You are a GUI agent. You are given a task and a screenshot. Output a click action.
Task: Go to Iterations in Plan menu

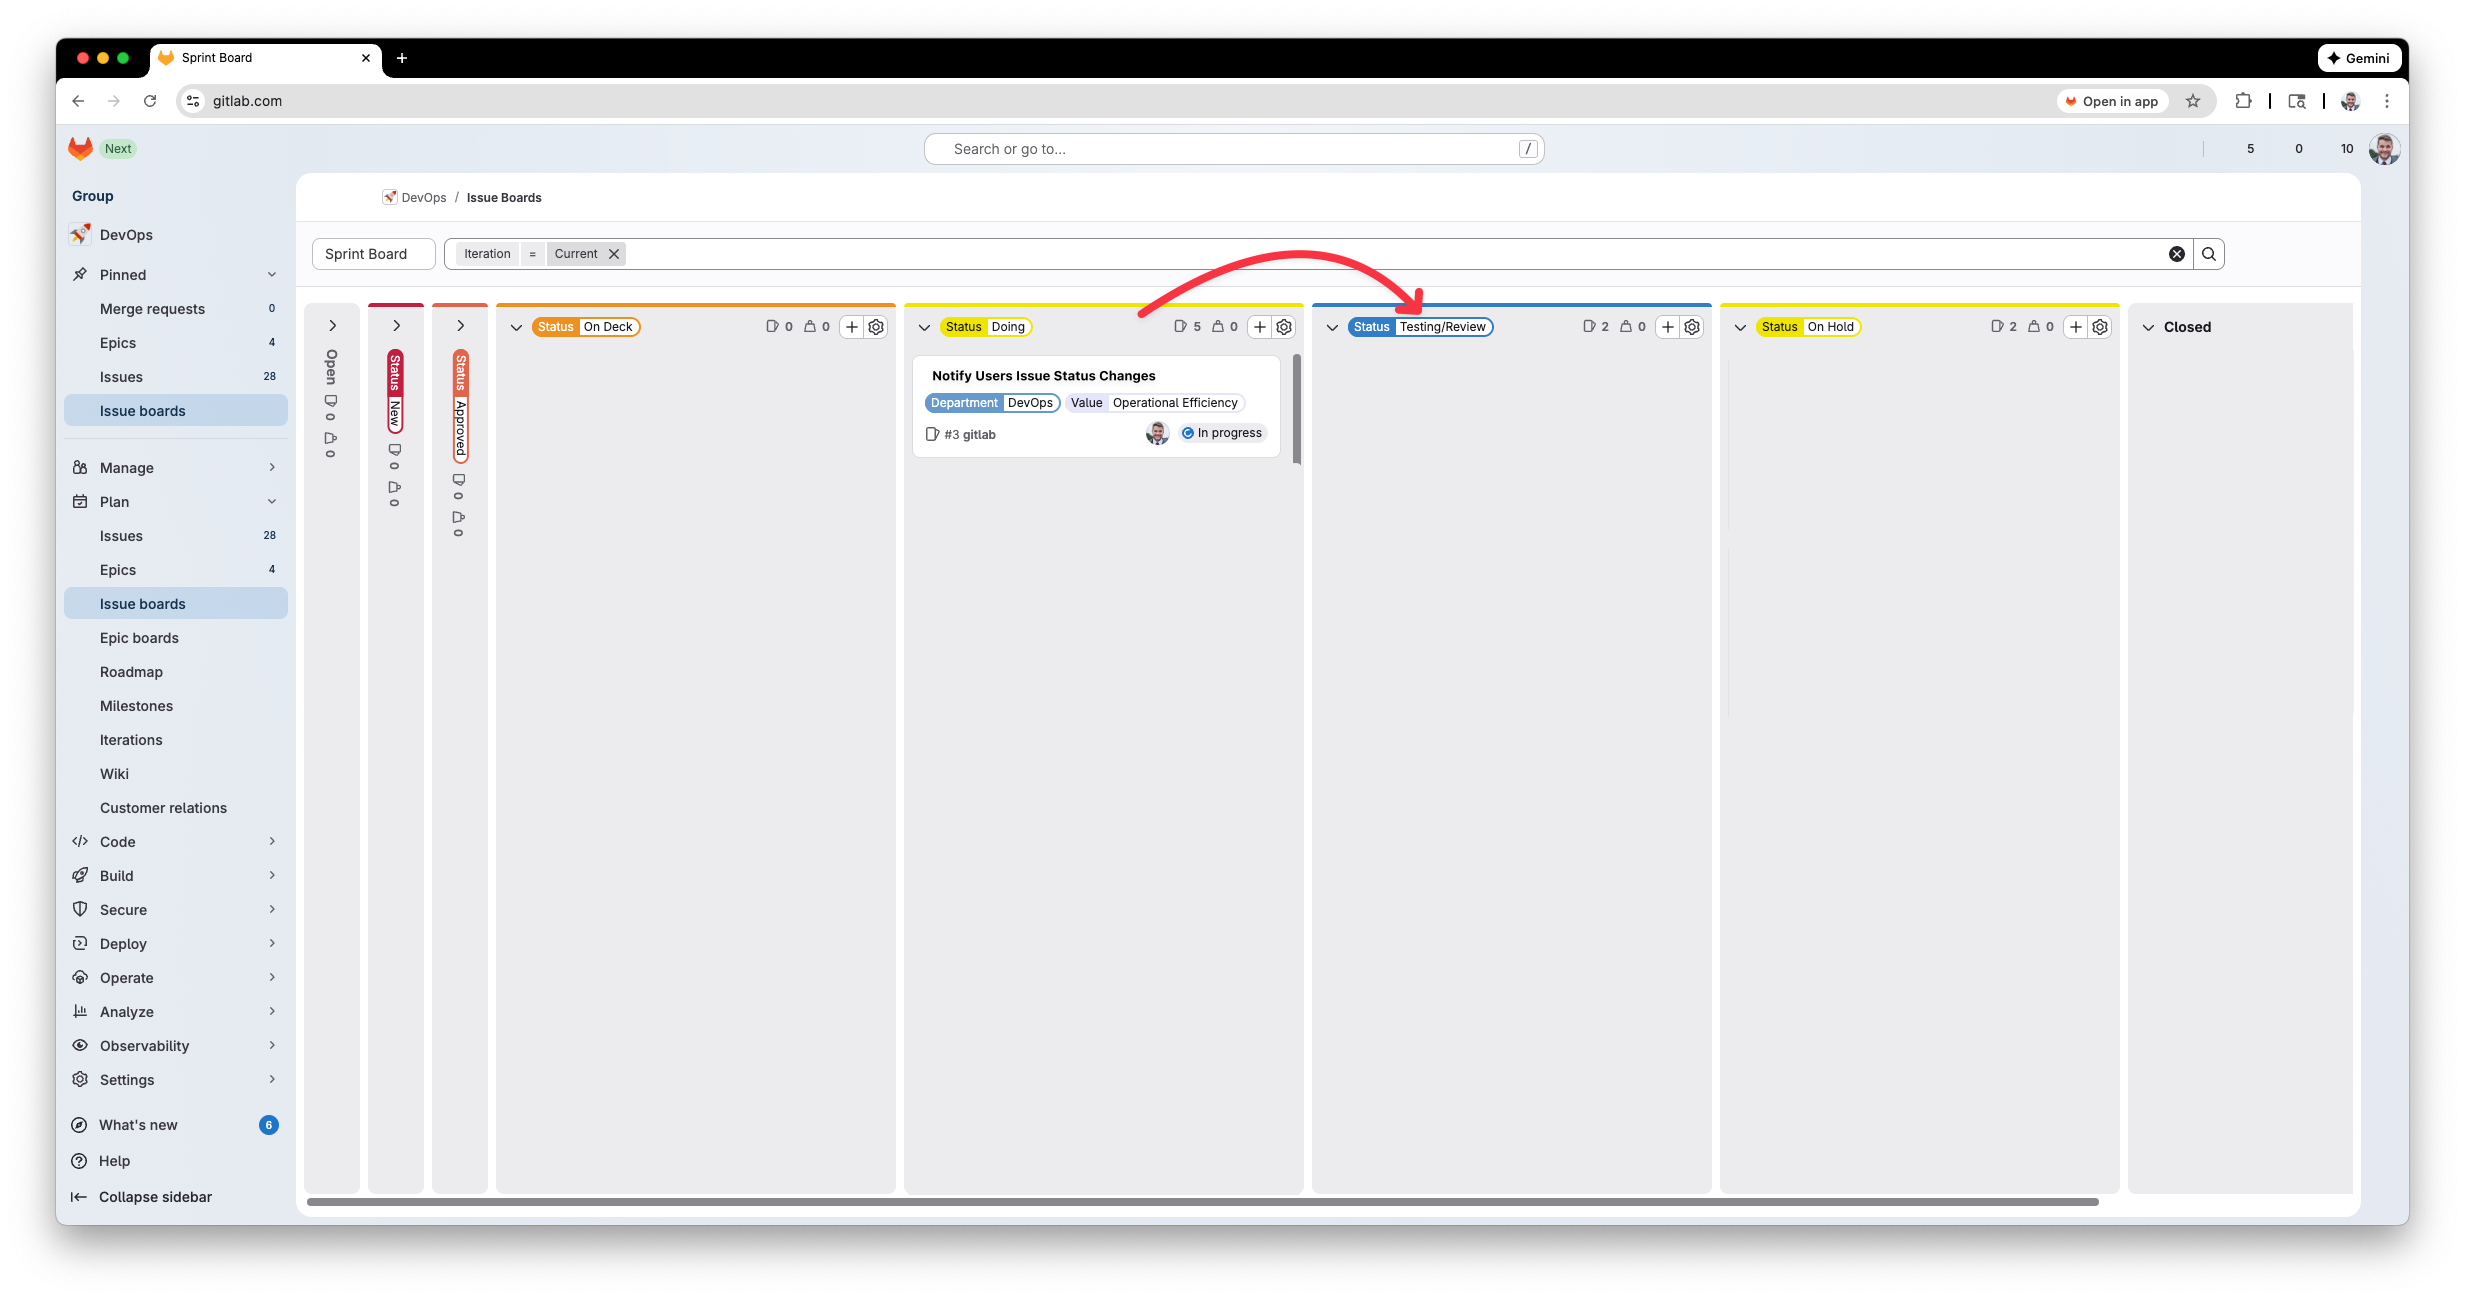pyautogui.click(x=131, y=740)
